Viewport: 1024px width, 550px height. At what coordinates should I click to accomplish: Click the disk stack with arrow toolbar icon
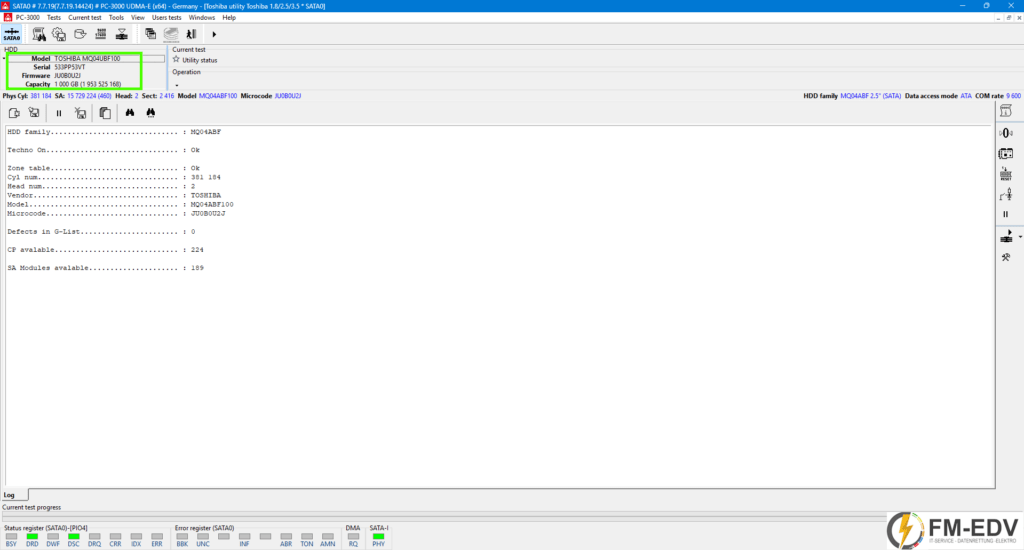point(121,34)
